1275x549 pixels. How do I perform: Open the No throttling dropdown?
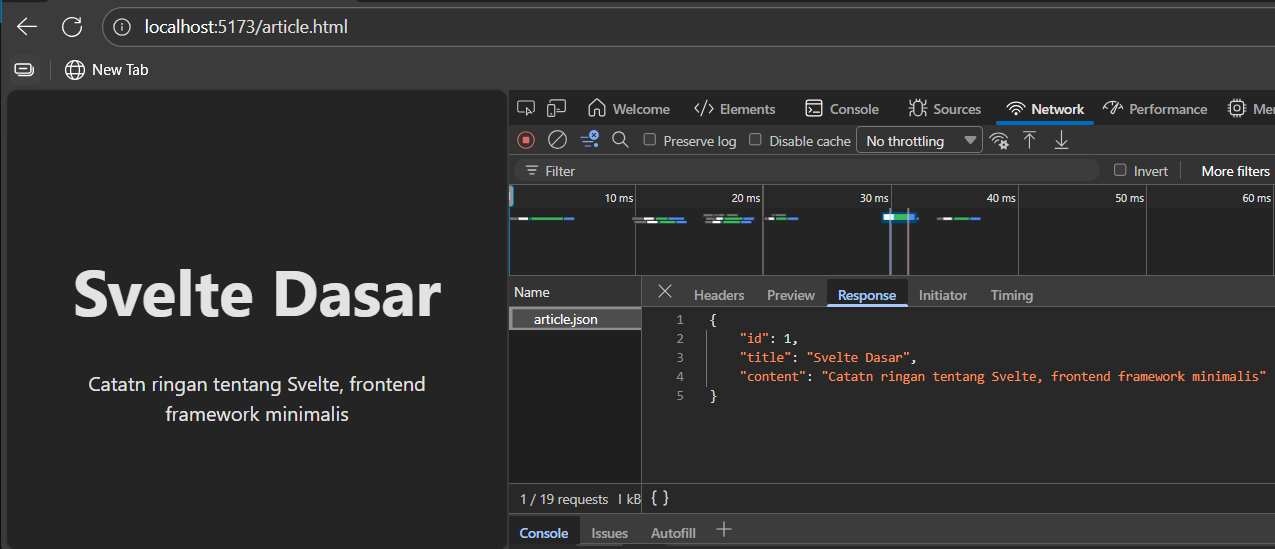(x=920, y=141)
